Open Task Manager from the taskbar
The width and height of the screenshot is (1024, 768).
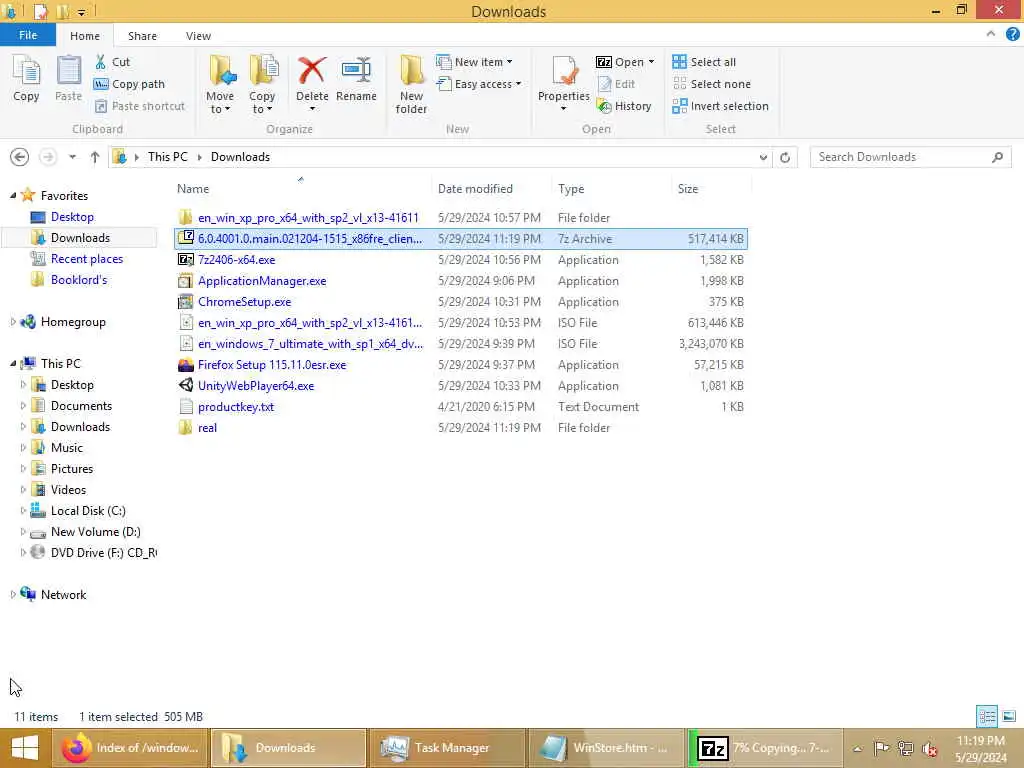[x=448, y=748]
